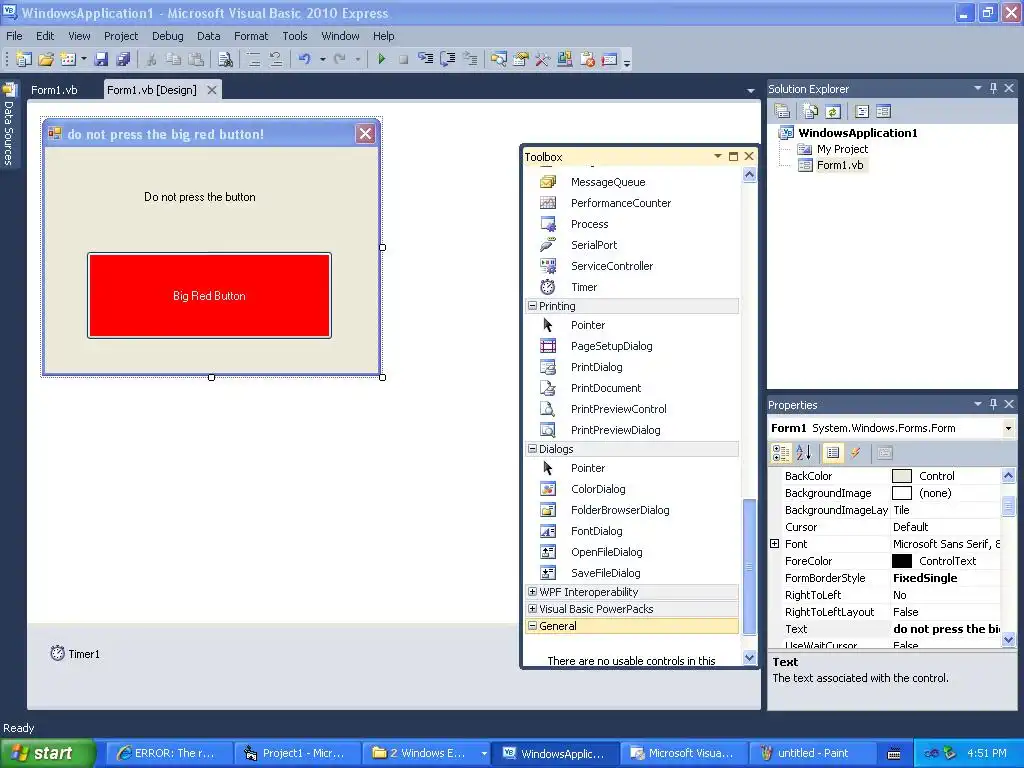The width and height of the screenshot is (1024, 768).
Task: Open the Debug menu
Action: pyautogui.click(x=167, y=36)
